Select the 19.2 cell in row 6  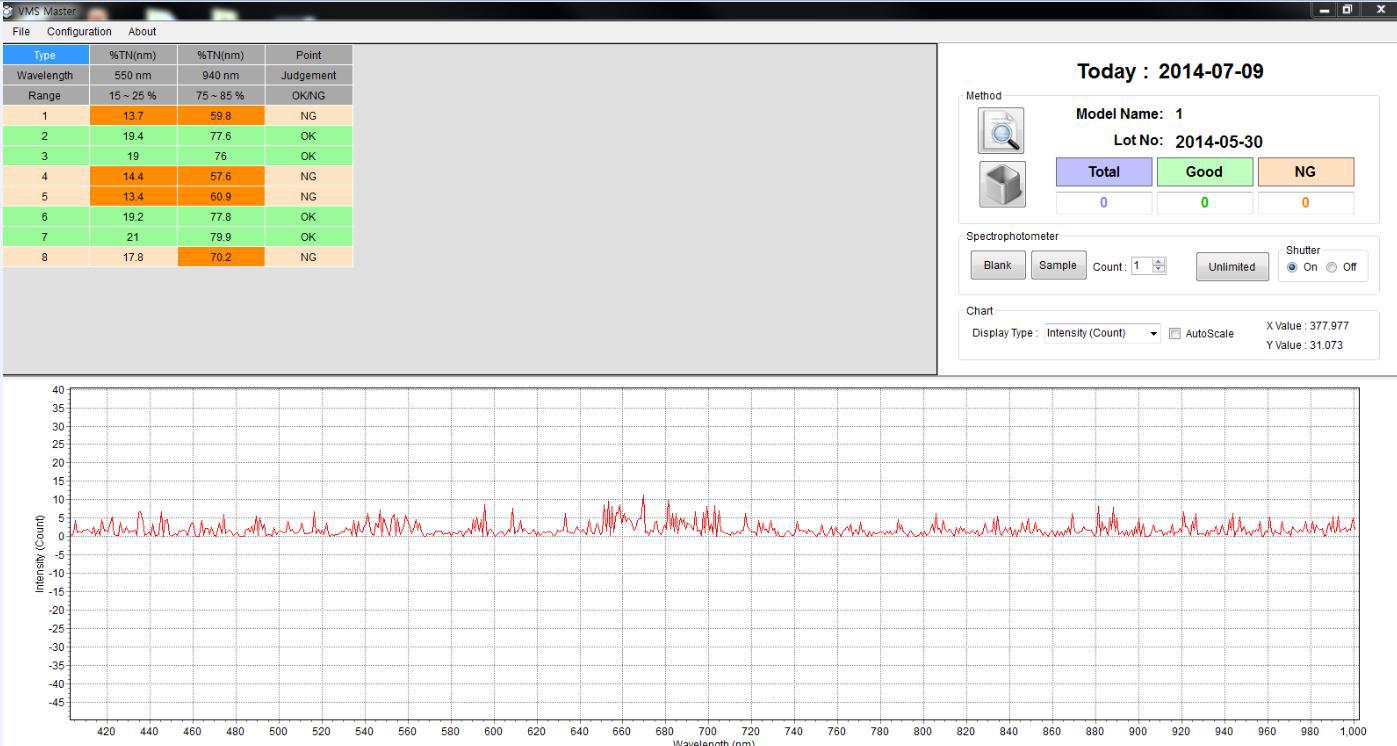[x=133, y=216]
